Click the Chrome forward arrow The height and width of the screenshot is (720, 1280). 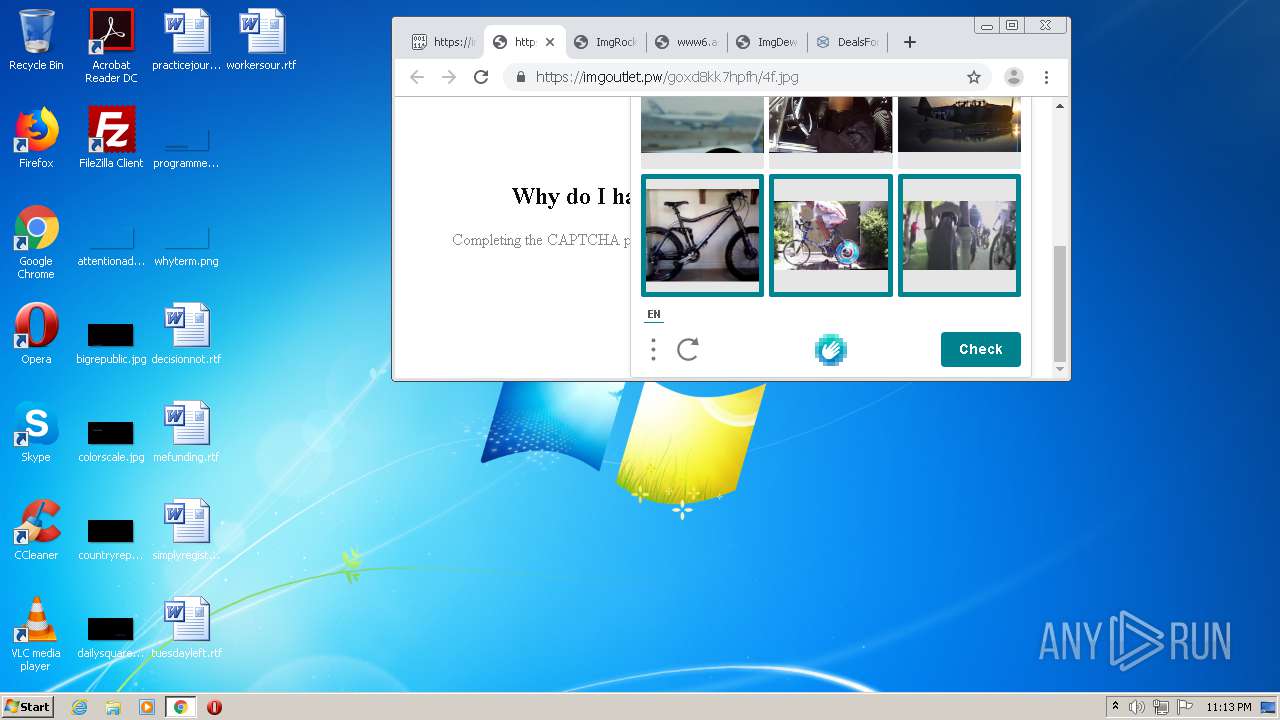coord(449,77)
